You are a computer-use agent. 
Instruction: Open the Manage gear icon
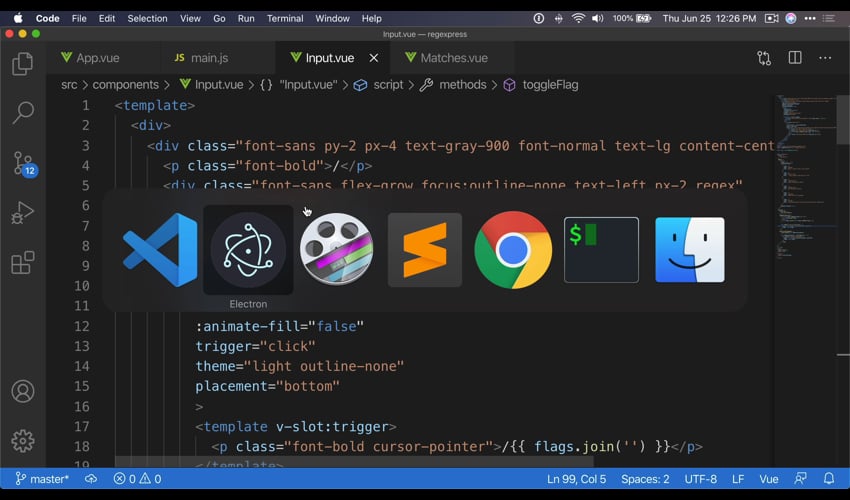[23, 441]
